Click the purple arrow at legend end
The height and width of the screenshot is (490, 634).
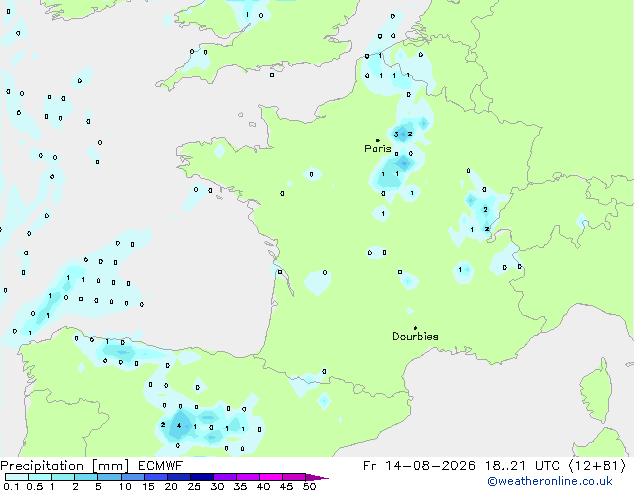(317, 477)
